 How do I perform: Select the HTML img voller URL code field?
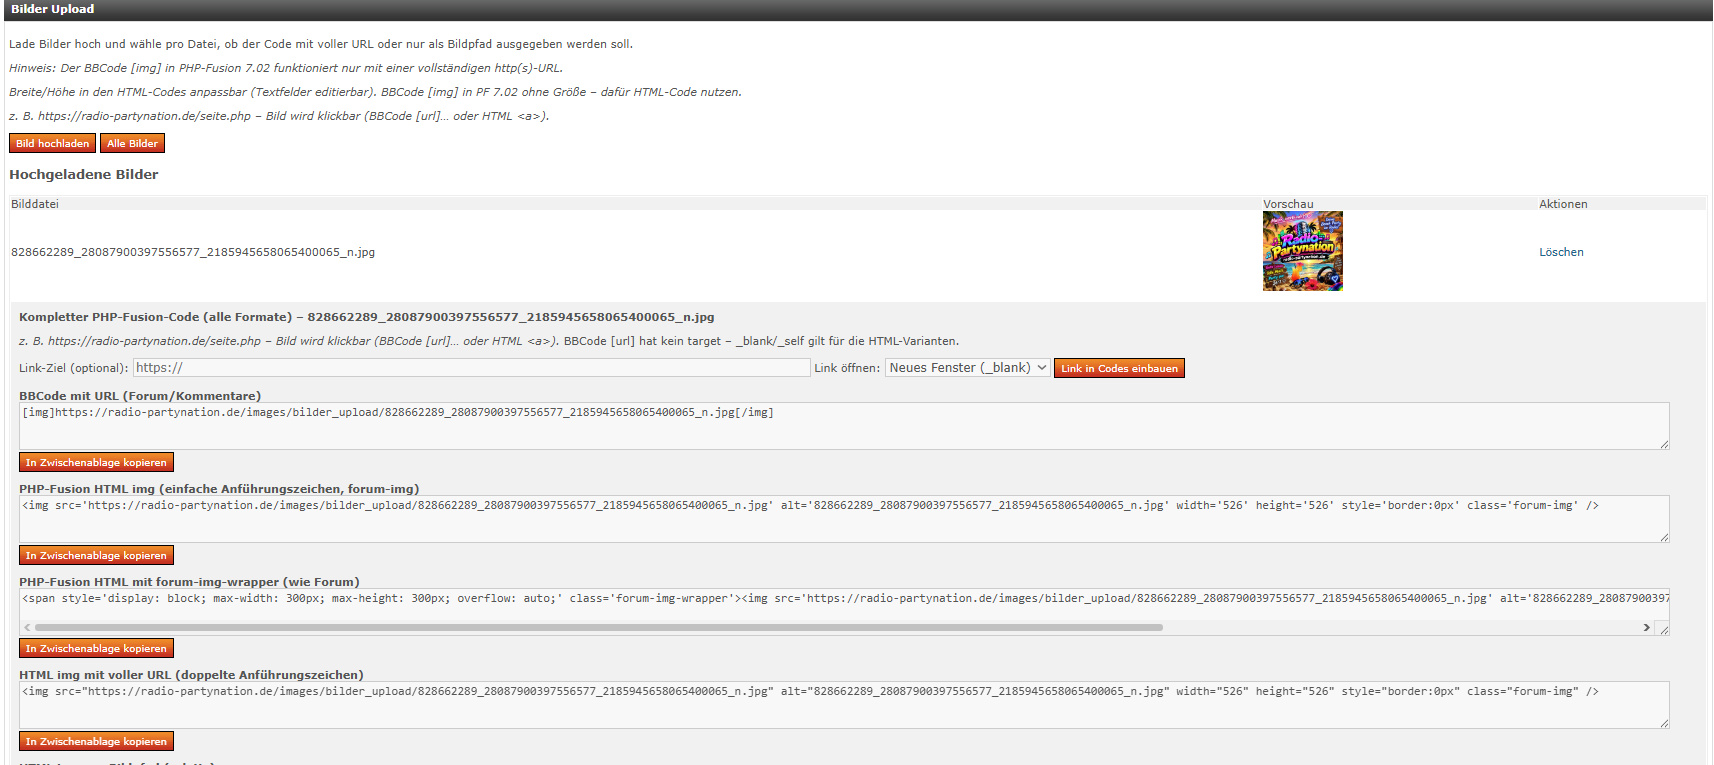844,705
